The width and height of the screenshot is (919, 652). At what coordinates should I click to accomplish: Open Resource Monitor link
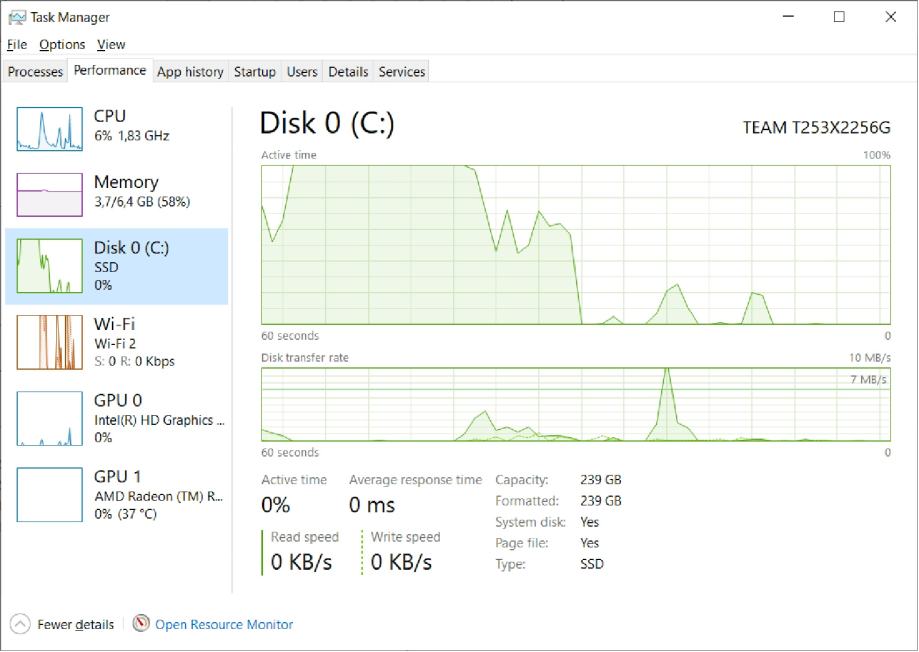pyautogui.click(x=224, y=624)
